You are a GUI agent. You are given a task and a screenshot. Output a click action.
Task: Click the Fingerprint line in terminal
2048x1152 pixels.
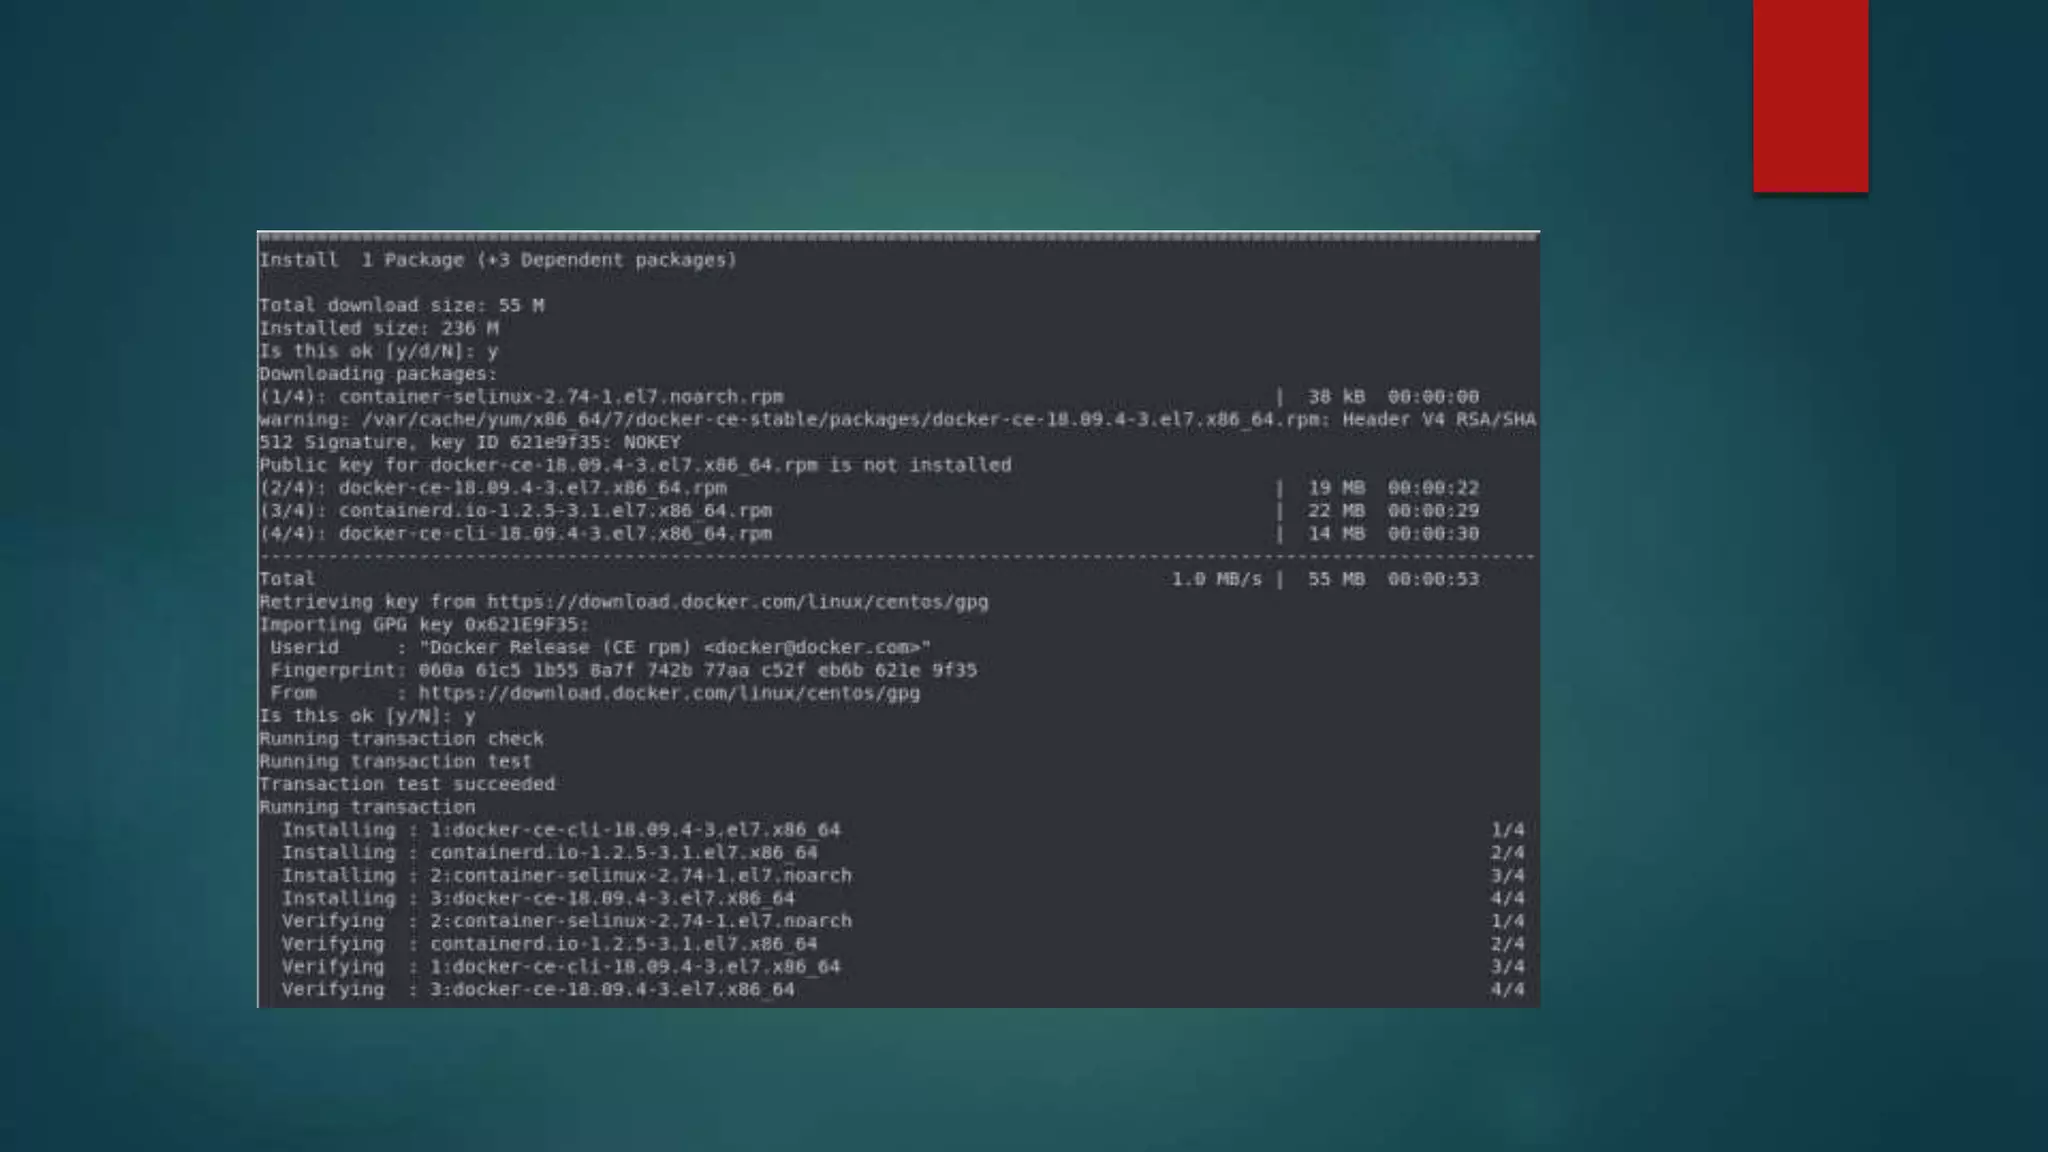click(622, 670)
